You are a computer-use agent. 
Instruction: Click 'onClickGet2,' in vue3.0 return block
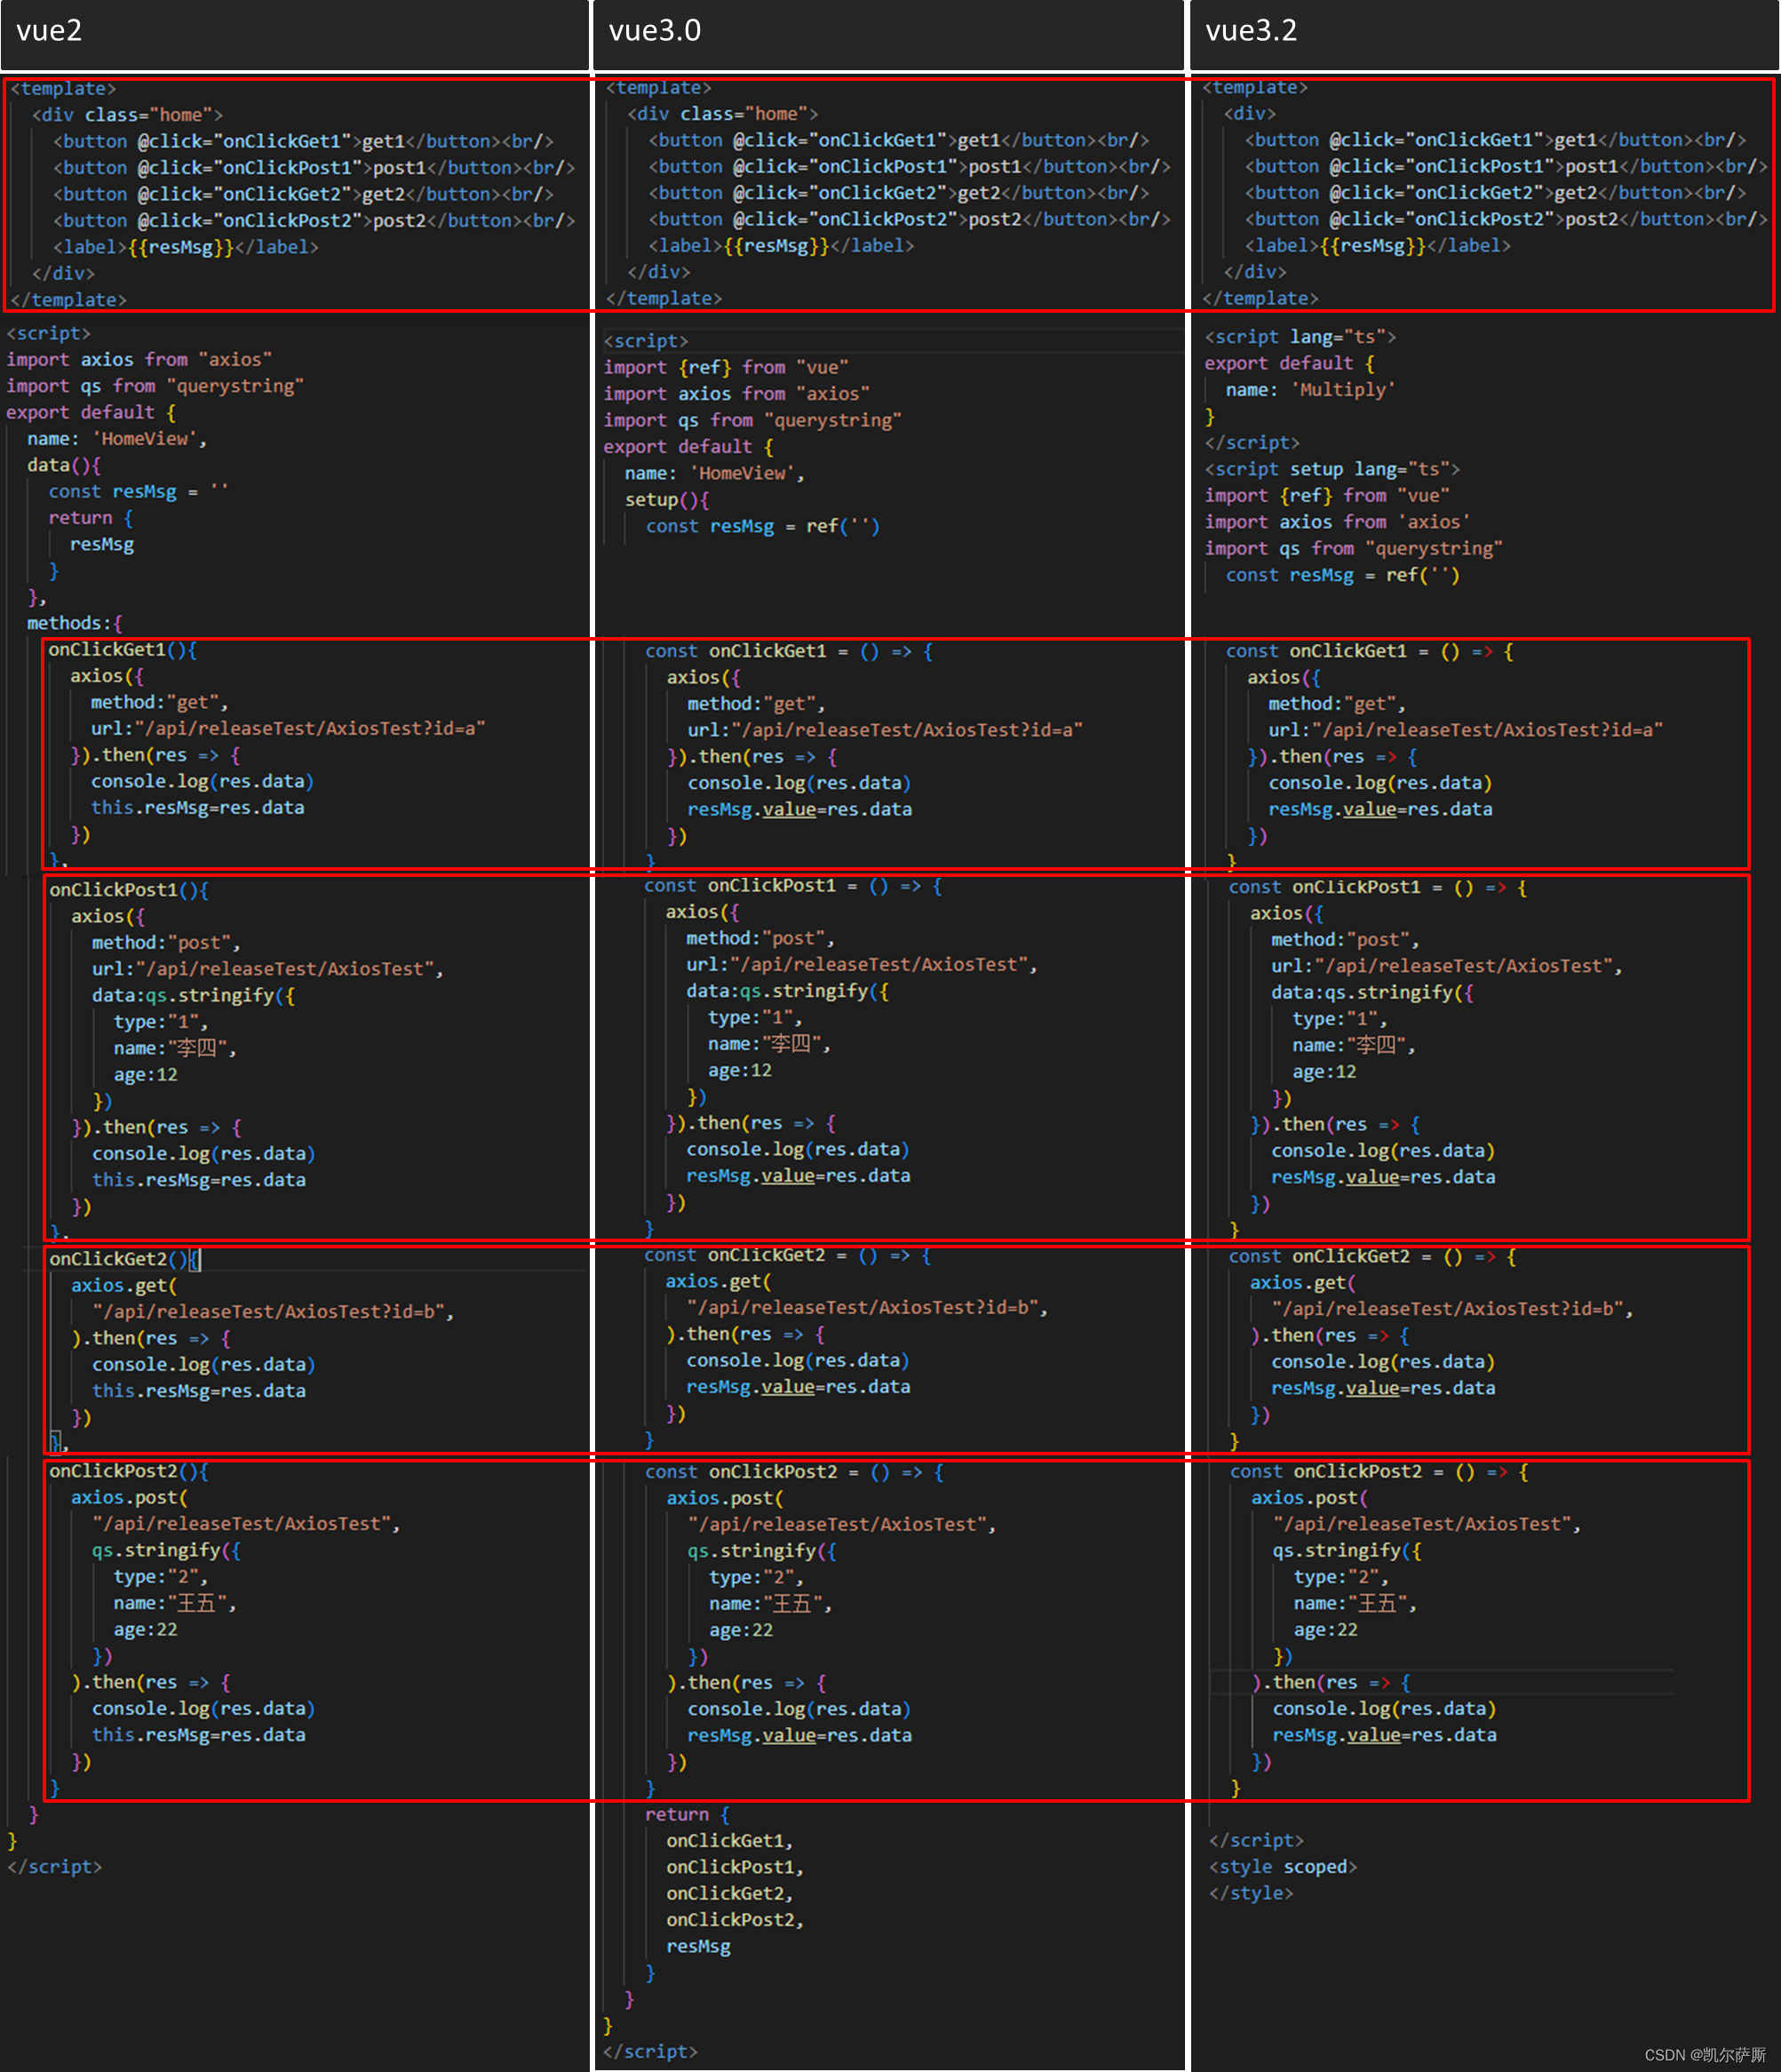730,1894
